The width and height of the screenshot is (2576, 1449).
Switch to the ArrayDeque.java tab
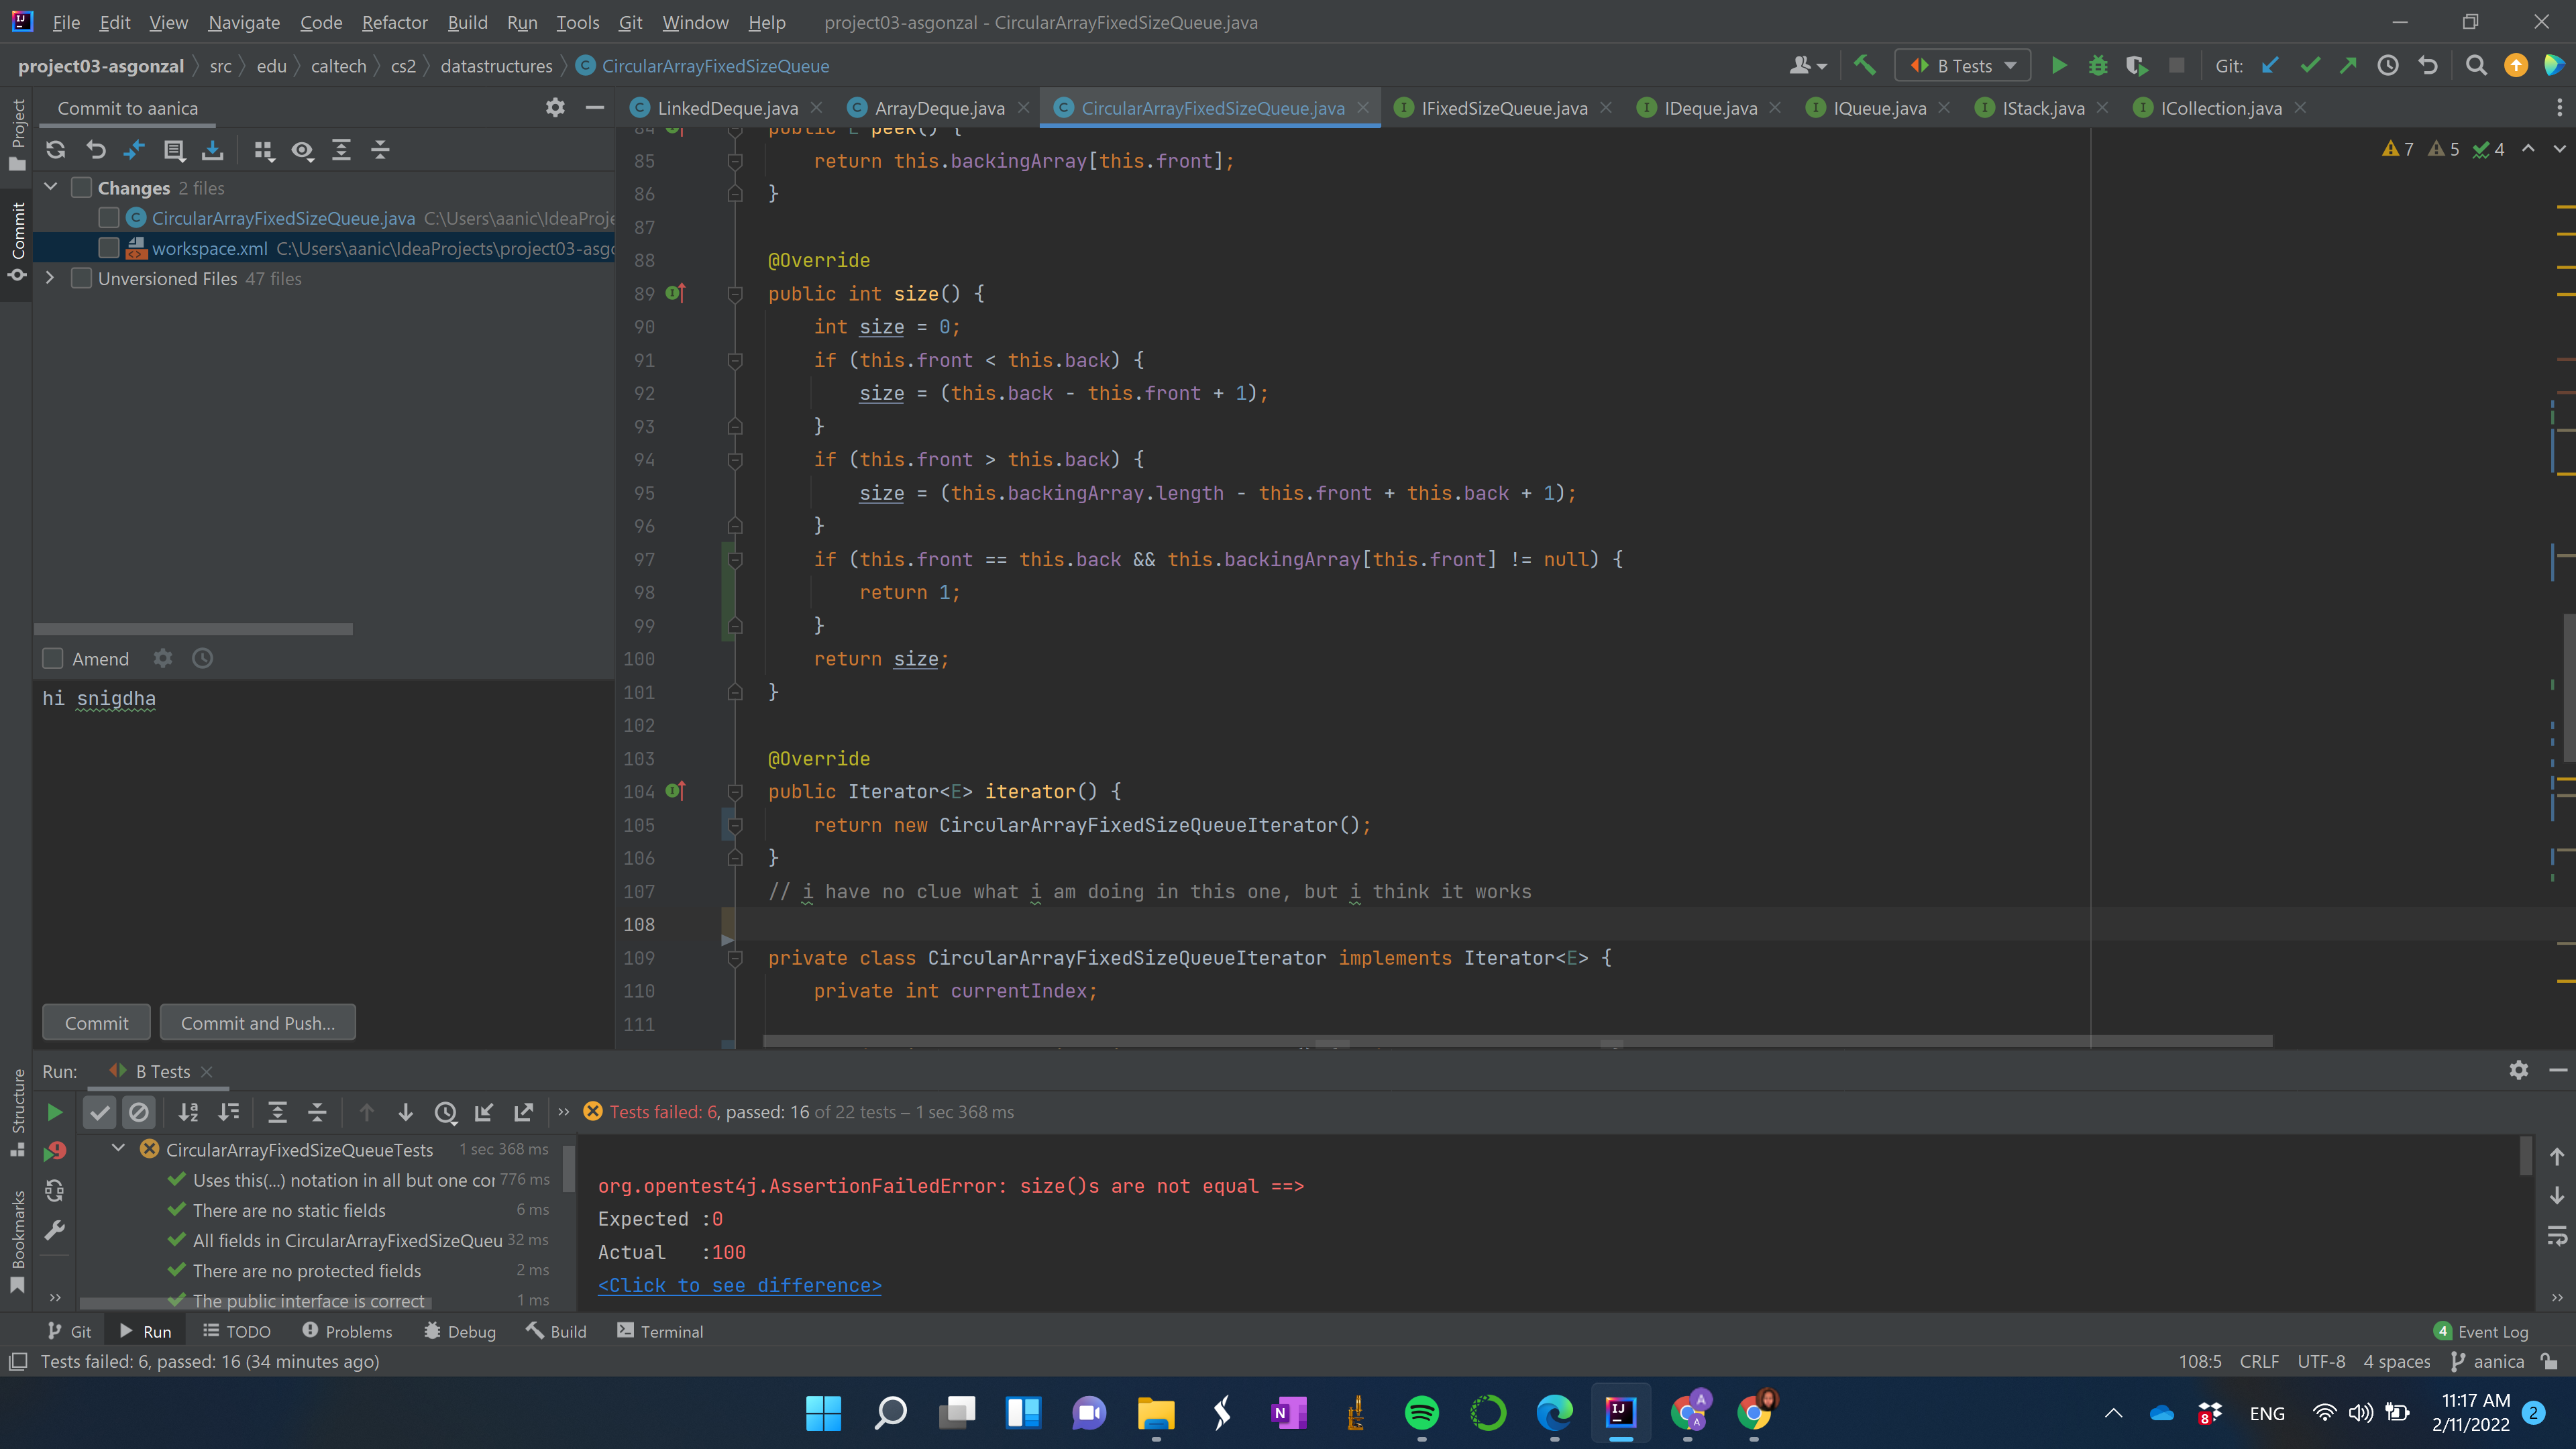point(938,108)
